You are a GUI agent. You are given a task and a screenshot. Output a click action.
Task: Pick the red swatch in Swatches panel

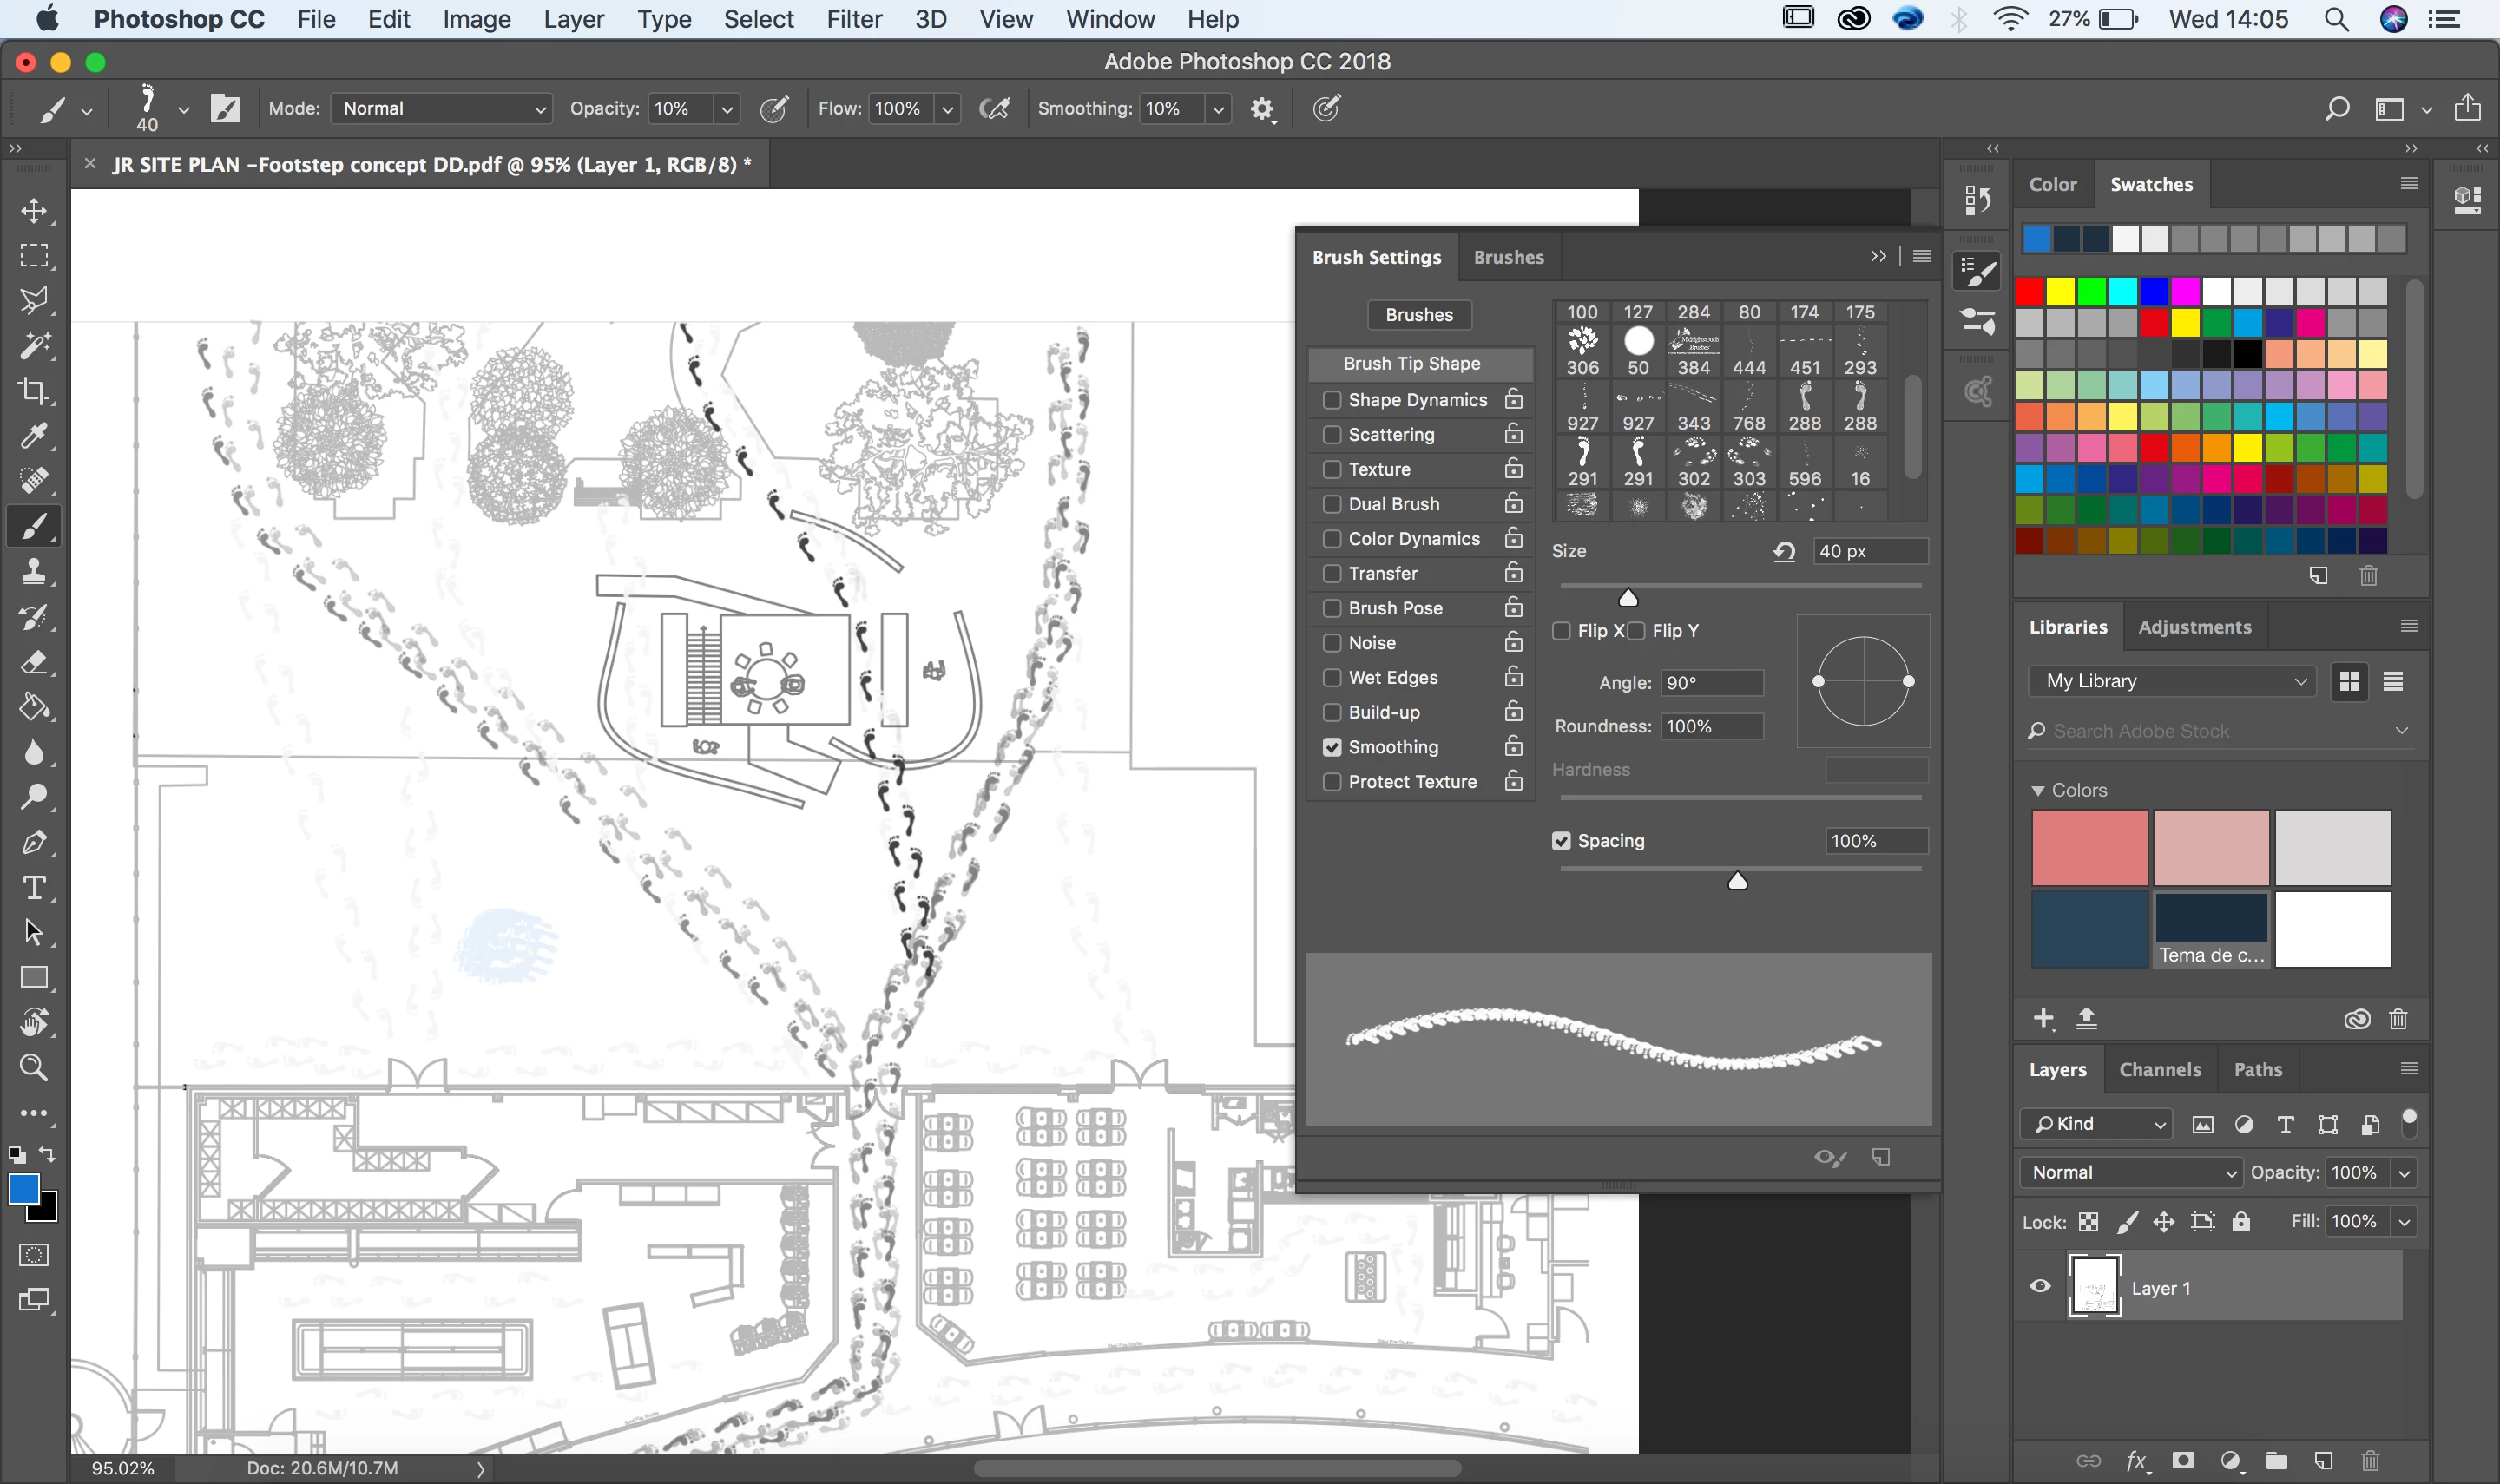click(2029, 292)
